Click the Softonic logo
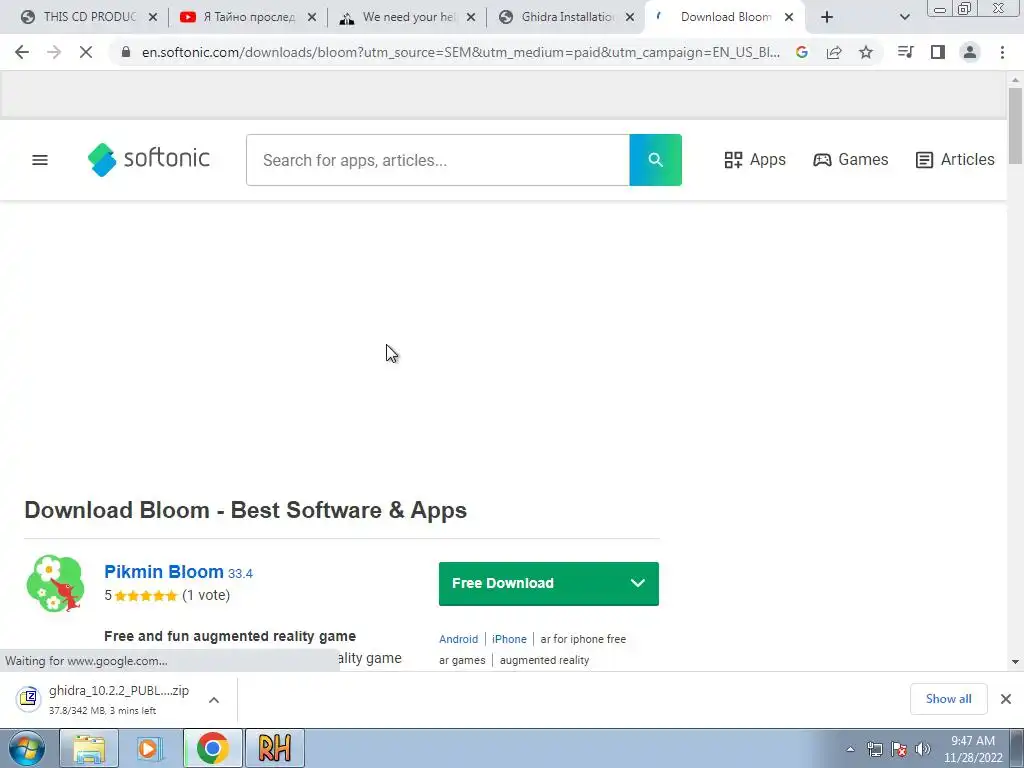Screen dimensions: 1024x768 pos(149,159)
